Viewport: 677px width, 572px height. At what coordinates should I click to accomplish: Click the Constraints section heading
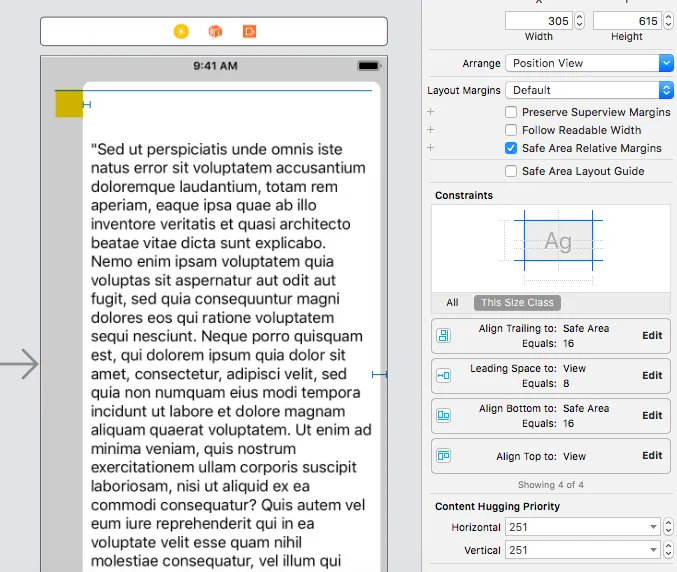click(x=464, y=196)
